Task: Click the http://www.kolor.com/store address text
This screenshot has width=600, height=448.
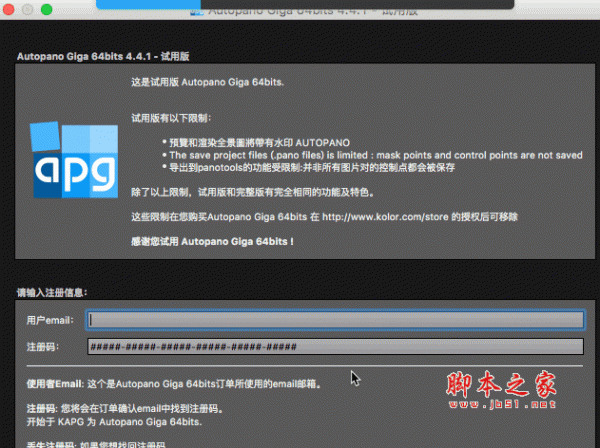Action: [x=385, y=217]
